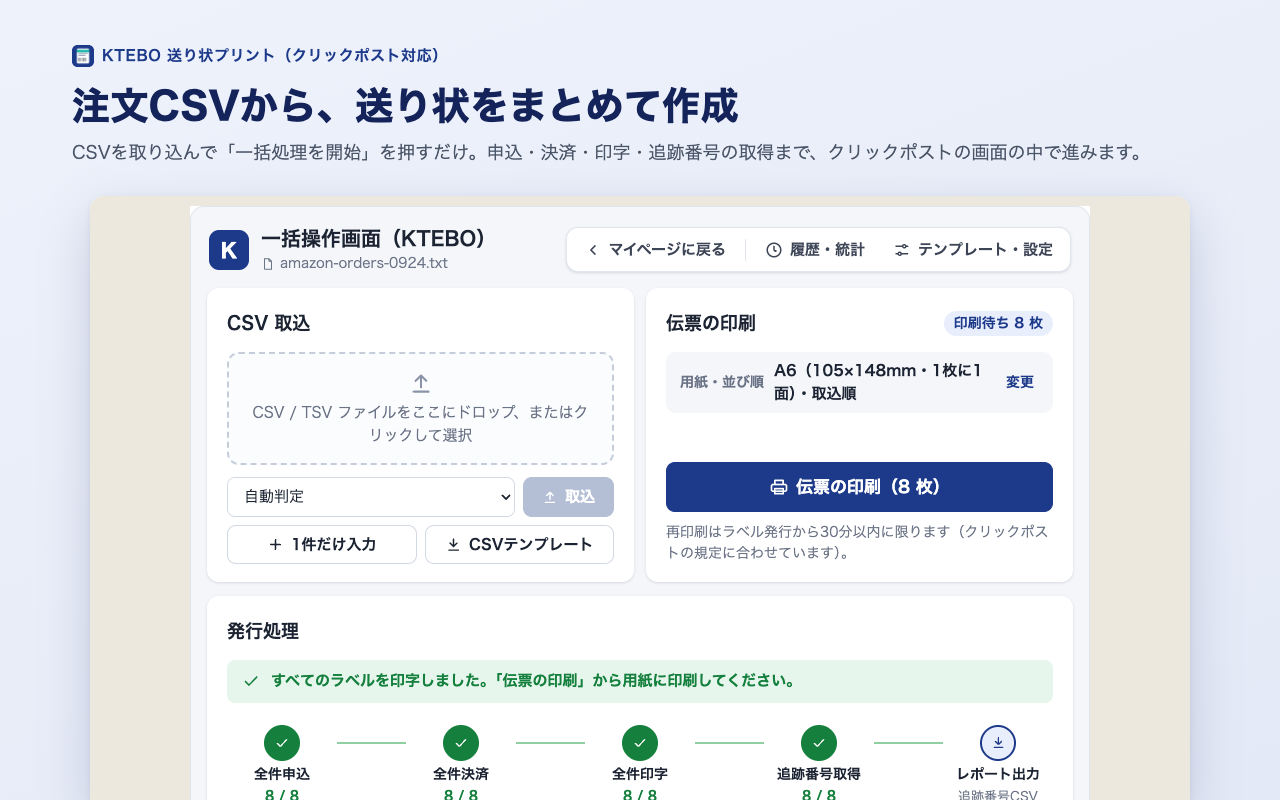Open テンプレート・設定 settings
This screenshot has height=800, width=1280.
(x=973, y=250)
